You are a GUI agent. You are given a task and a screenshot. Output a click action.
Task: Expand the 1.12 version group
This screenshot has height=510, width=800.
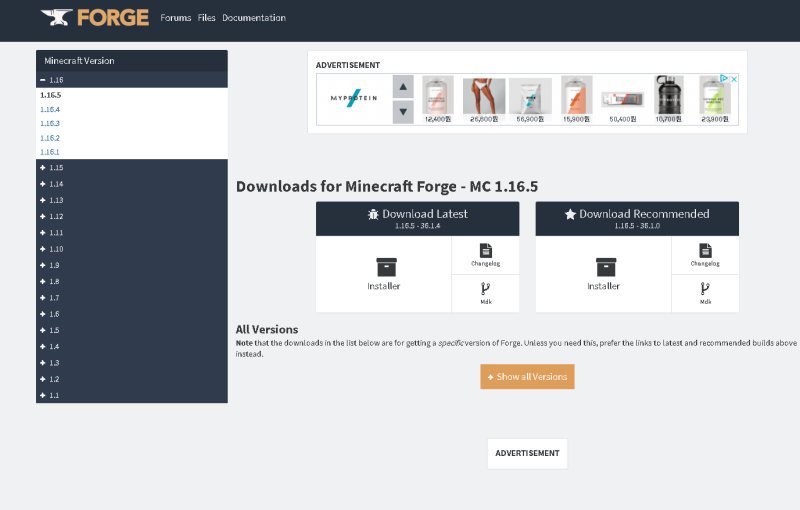132,217
